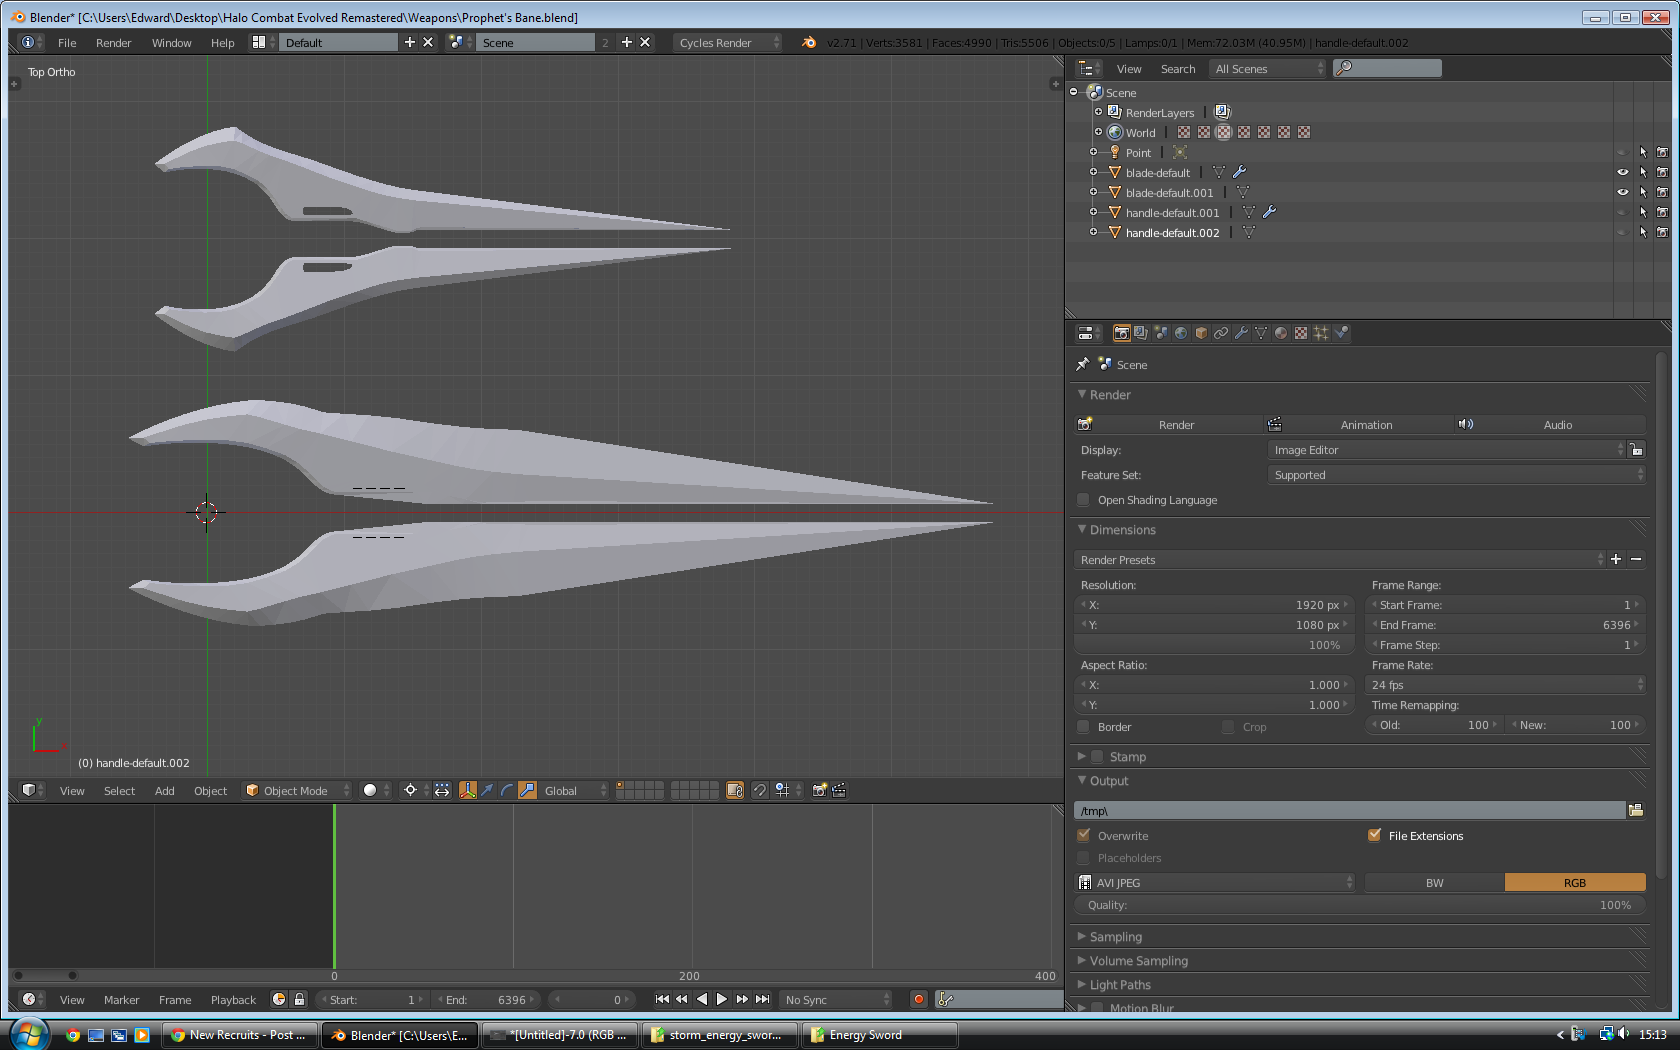Open the Physics properties tab icon
1680x1050 pixels.
point(1341,333)
